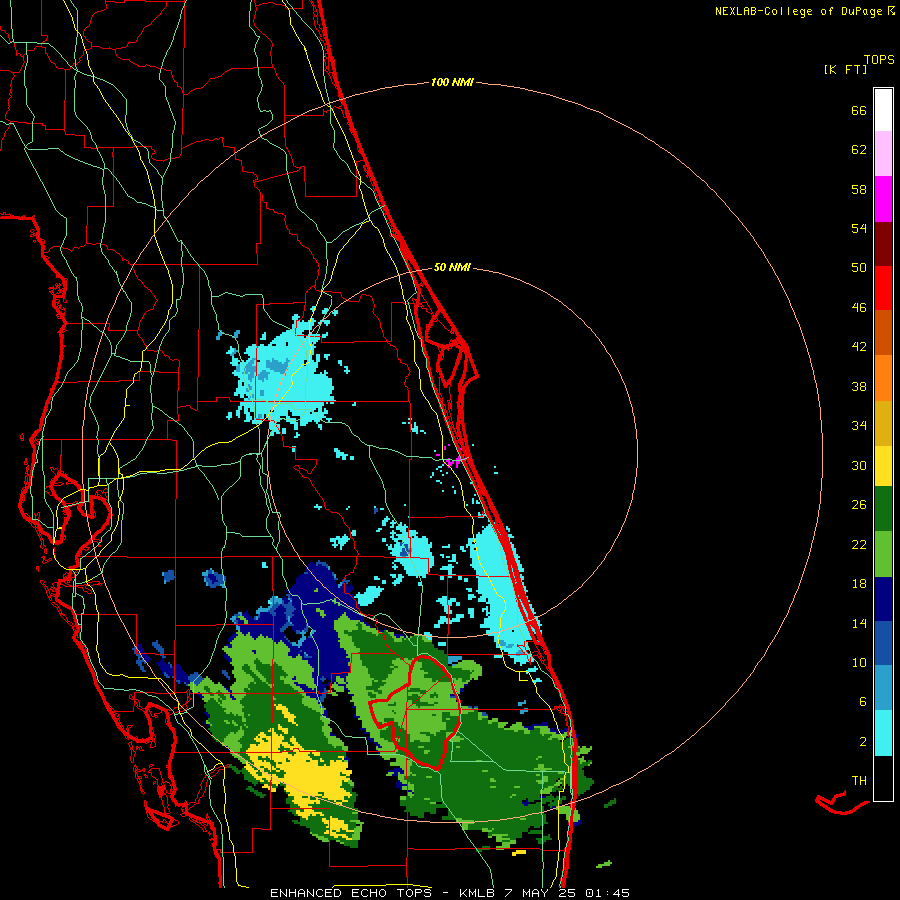
Task: Click the gold 34 kft legend swatch
Action: tap(883, 423)
